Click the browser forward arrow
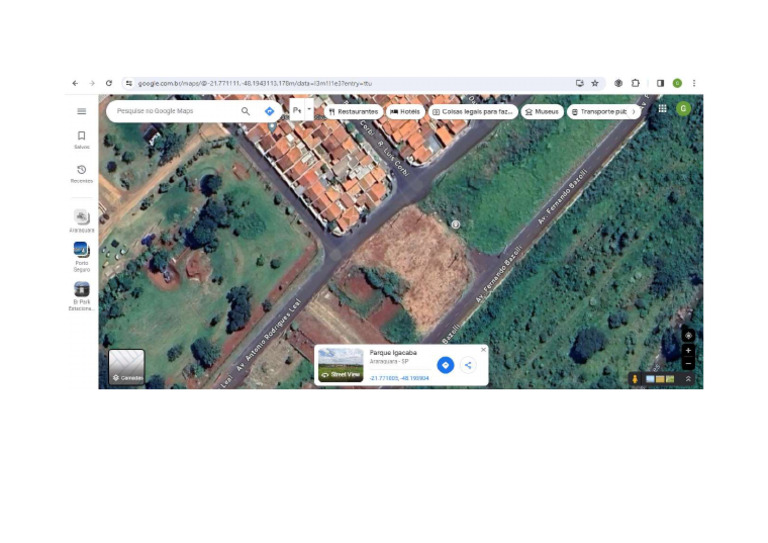 coord(92,83)
